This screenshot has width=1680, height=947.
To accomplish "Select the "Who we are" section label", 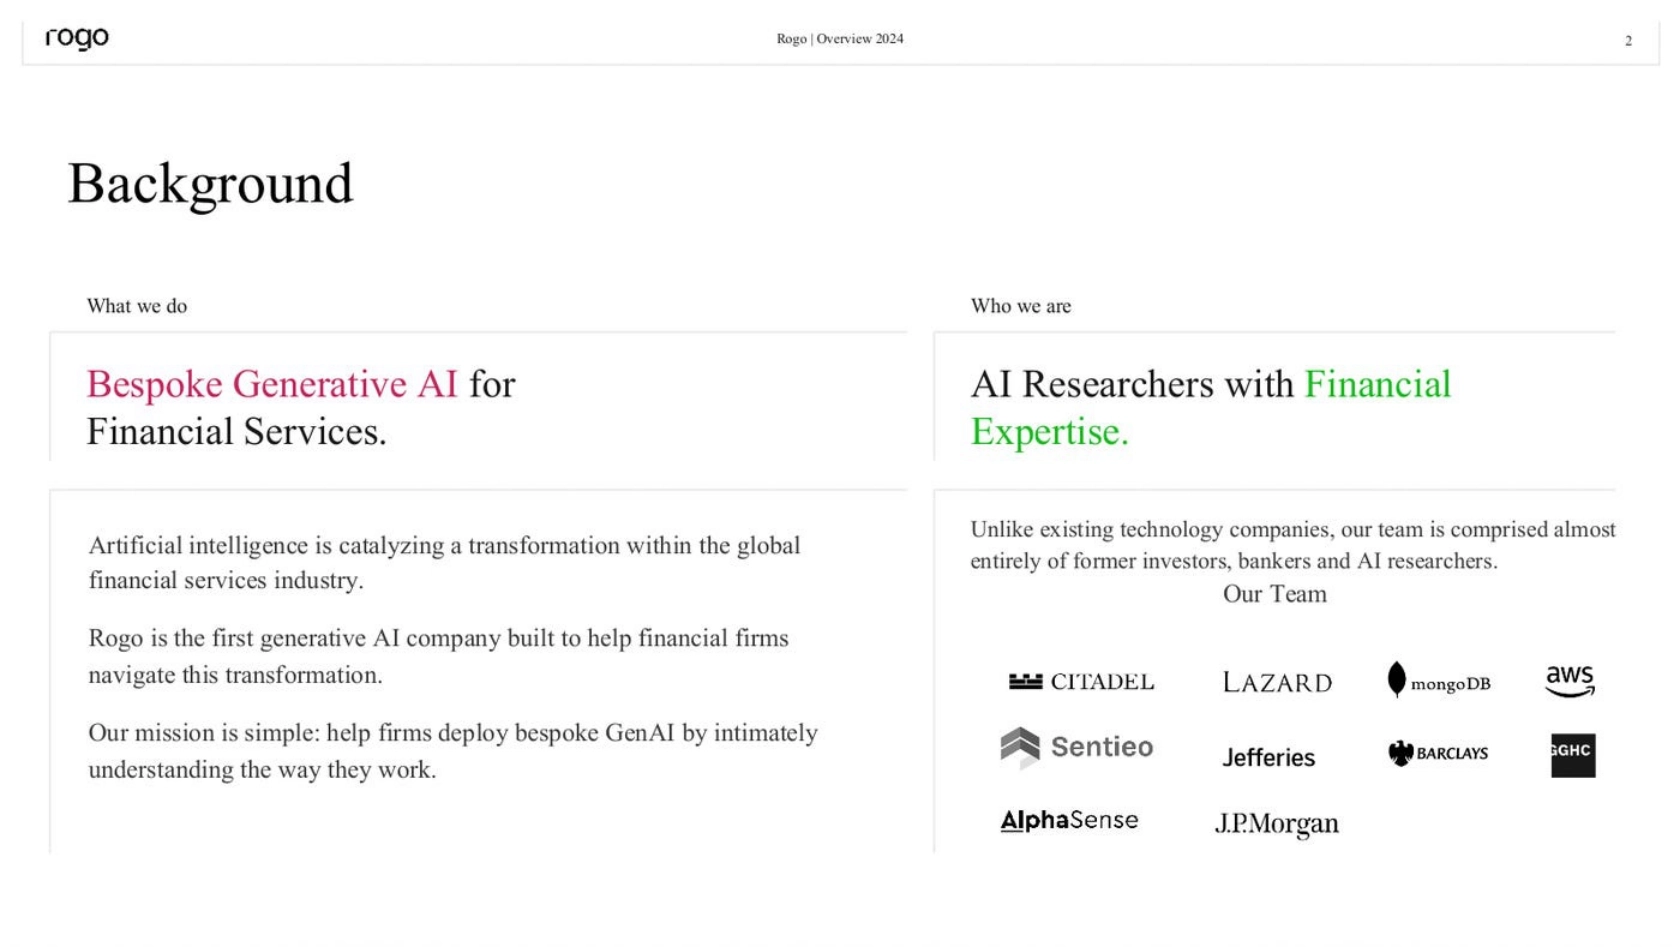I will pyautogui.click(x=1020, y=306).
